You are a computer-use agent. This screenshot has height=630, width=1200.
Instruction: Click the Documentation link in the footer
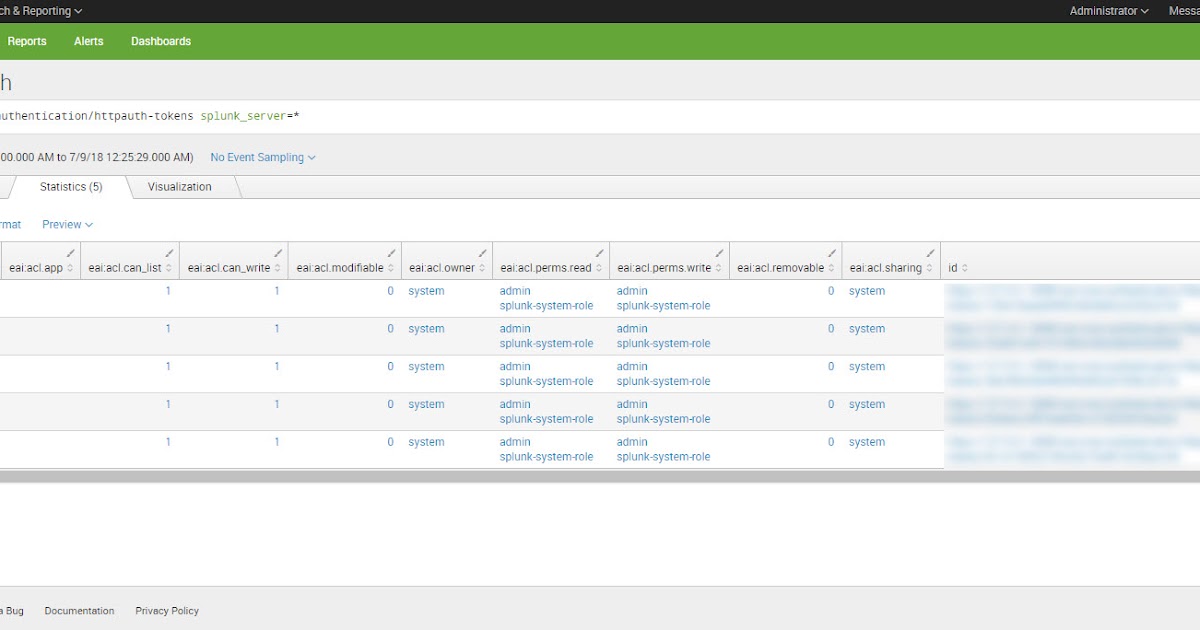click(x=79, y=610)
